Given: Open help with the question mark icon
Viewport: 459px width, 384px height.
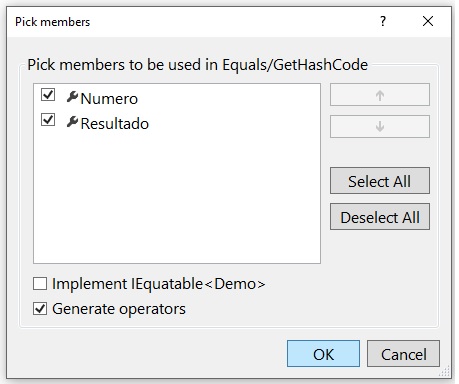Looking at the screenshot, I should (383, 21).
